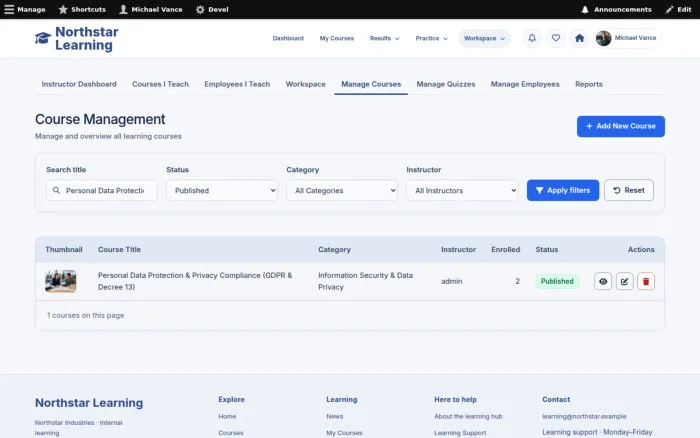Open My Courses nav link
The width and height of the screenshot is (700, 438).
[x=337, y=38]
